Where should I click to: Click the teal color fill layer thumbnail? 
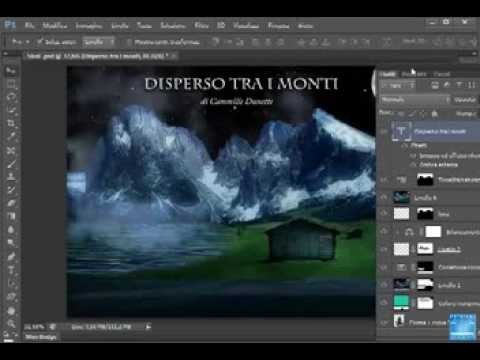401,302
